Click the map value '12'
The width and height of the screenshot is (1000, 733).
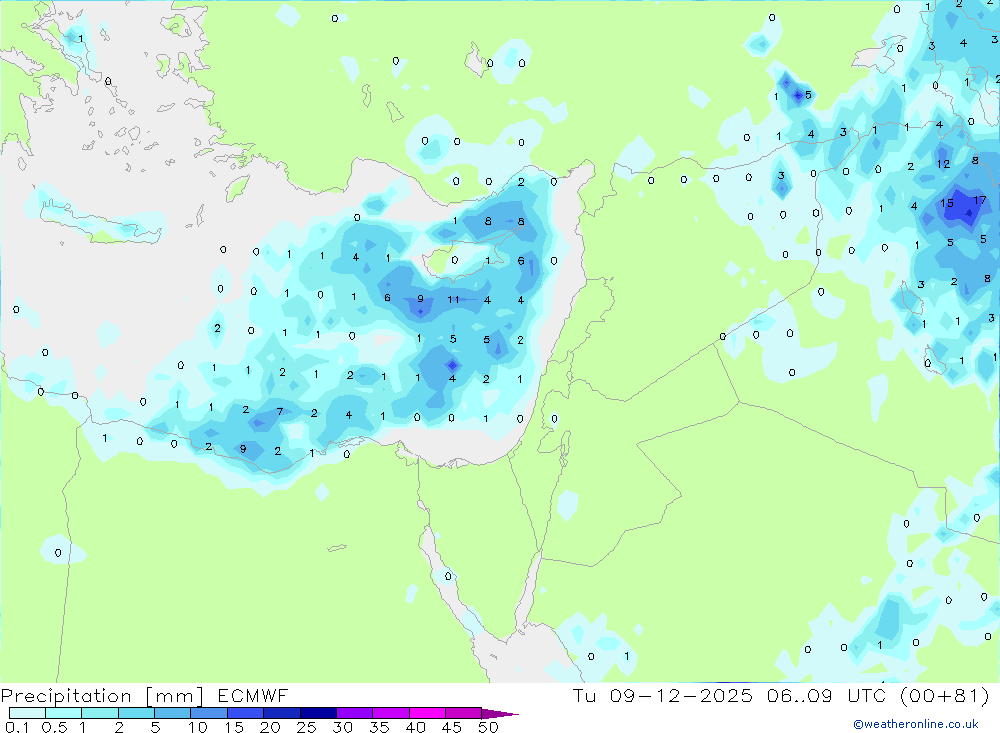point(943,164)
